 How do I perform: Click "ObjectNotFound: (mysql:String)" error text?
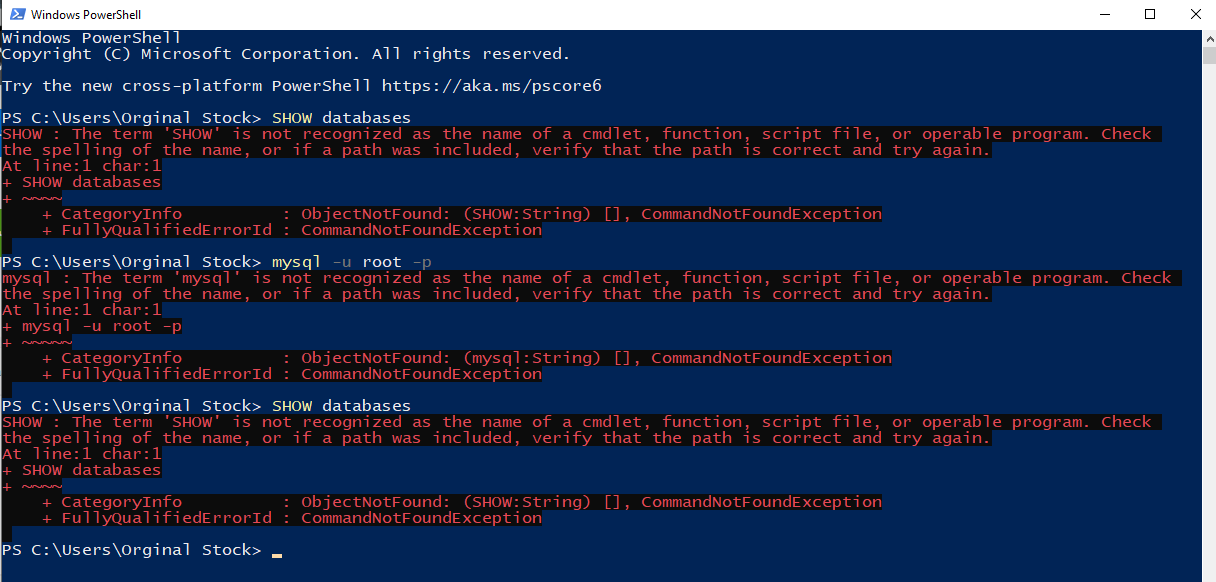[x=451, y=358]
